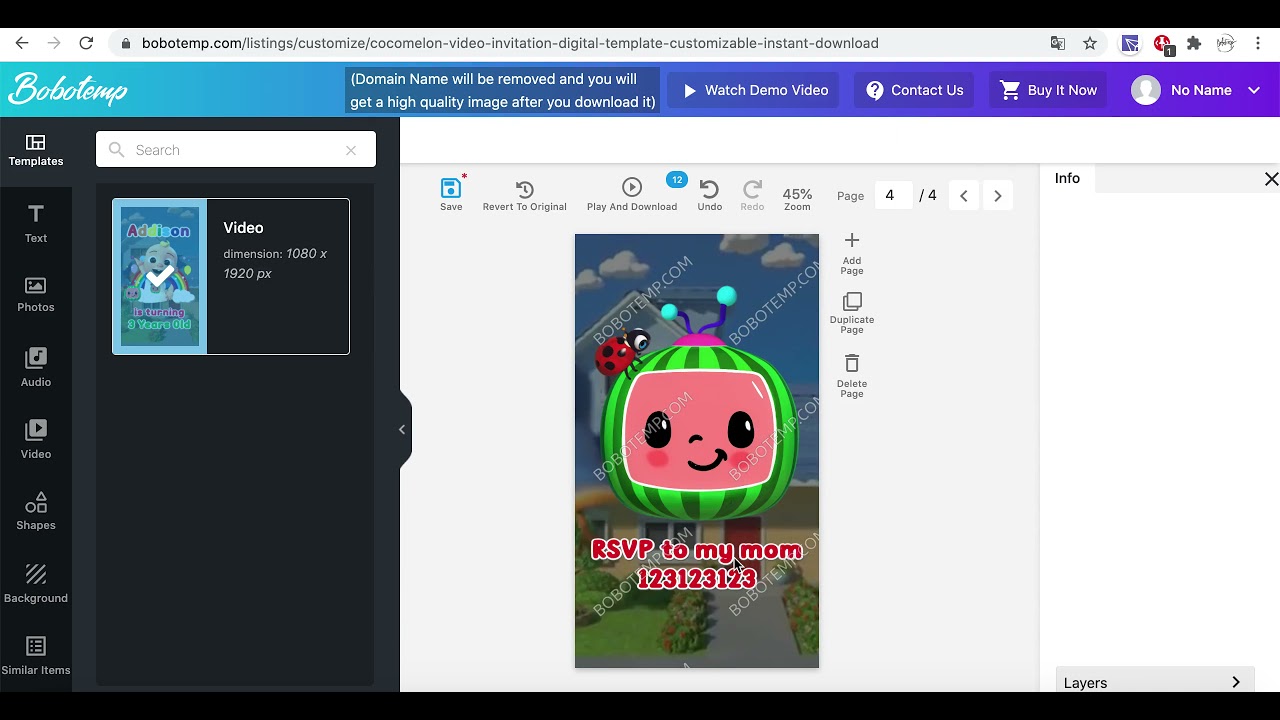The width and height of the screenshot is (1280, 720).
Task: Reload the browser page
Action: coord(86,43)
